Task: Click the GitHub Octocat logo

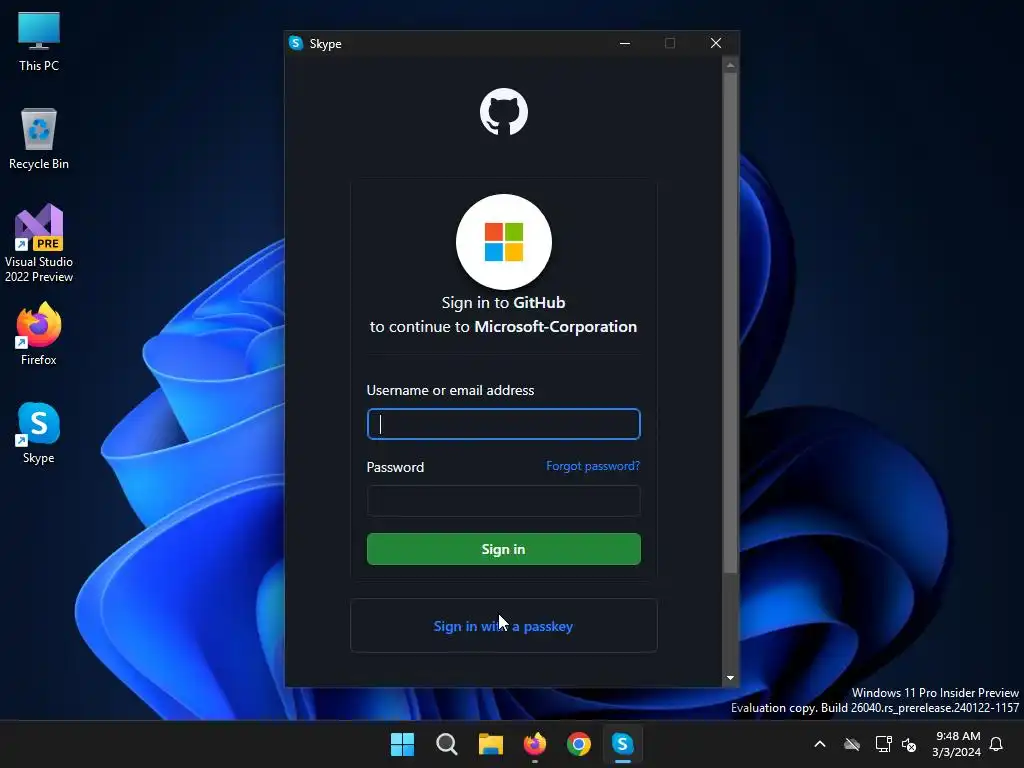Action: click(x=504, y=112)
